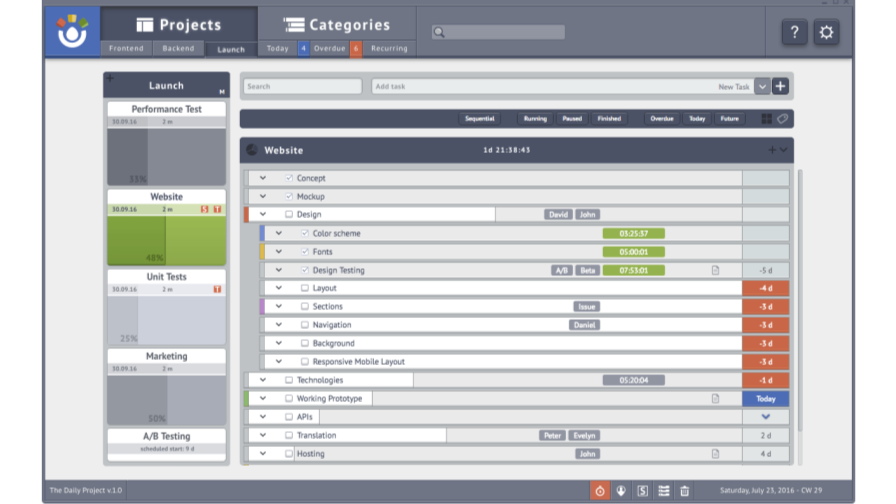Screen dimensions: 896x504
Task: Check the Technologies task checkbox
Action: point(289,380)
